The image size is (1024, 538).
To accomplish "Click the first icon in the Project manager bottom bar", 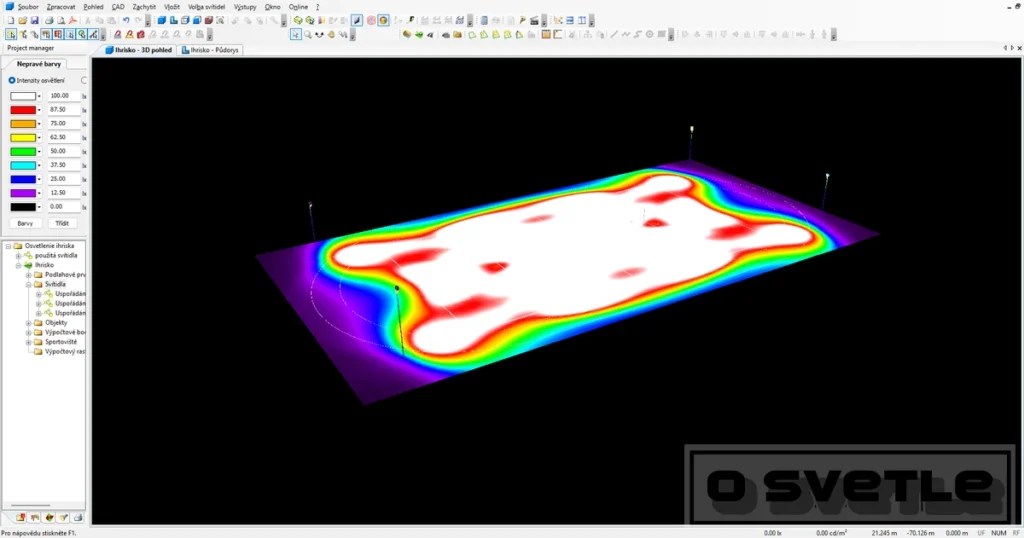I will 20,517.
